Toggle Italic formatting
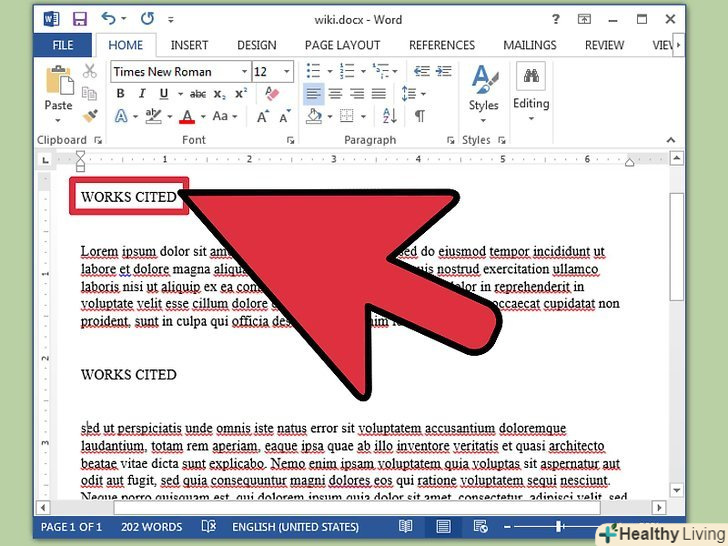The height and width of the screenshot is (546, 728). 141,94
